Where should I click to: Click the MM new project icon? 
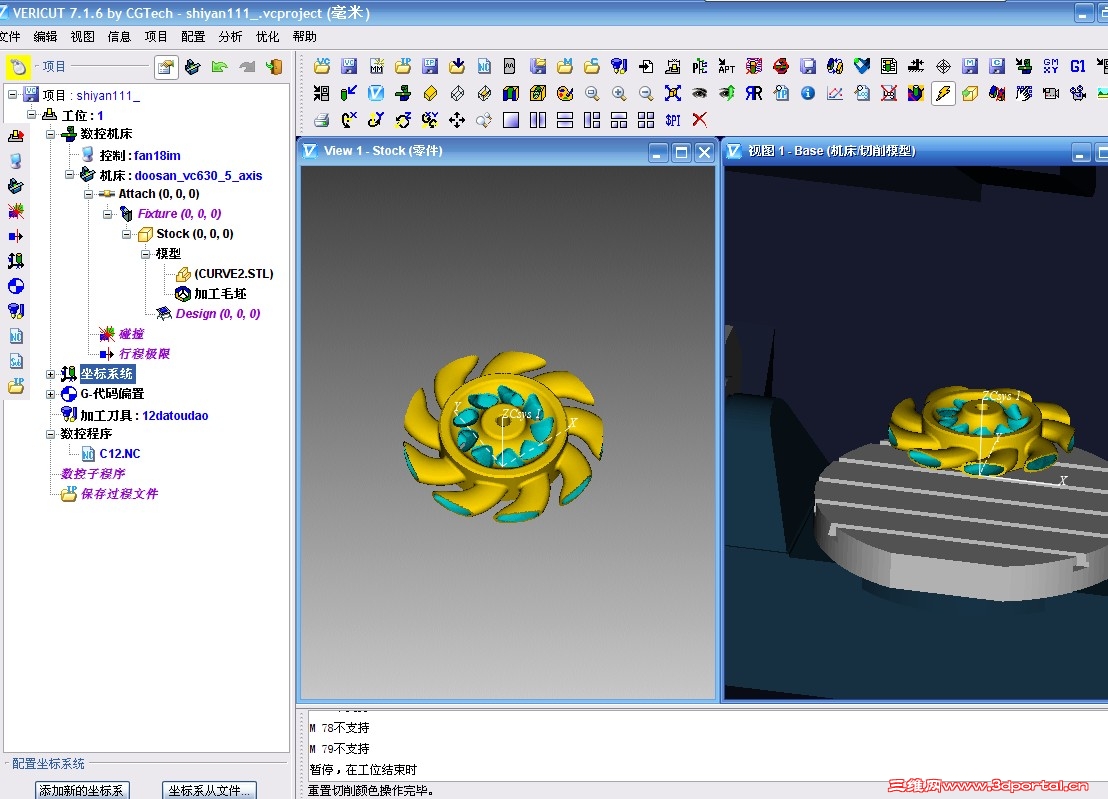[376, 66]
